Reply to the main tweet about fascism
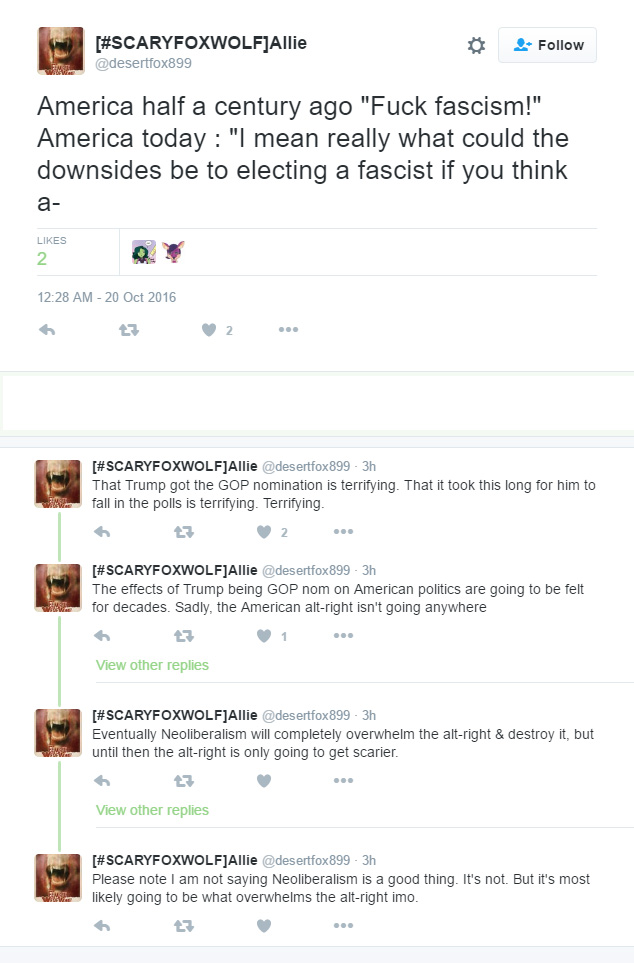This screenshot has height=963, width=634. (47, 330)
